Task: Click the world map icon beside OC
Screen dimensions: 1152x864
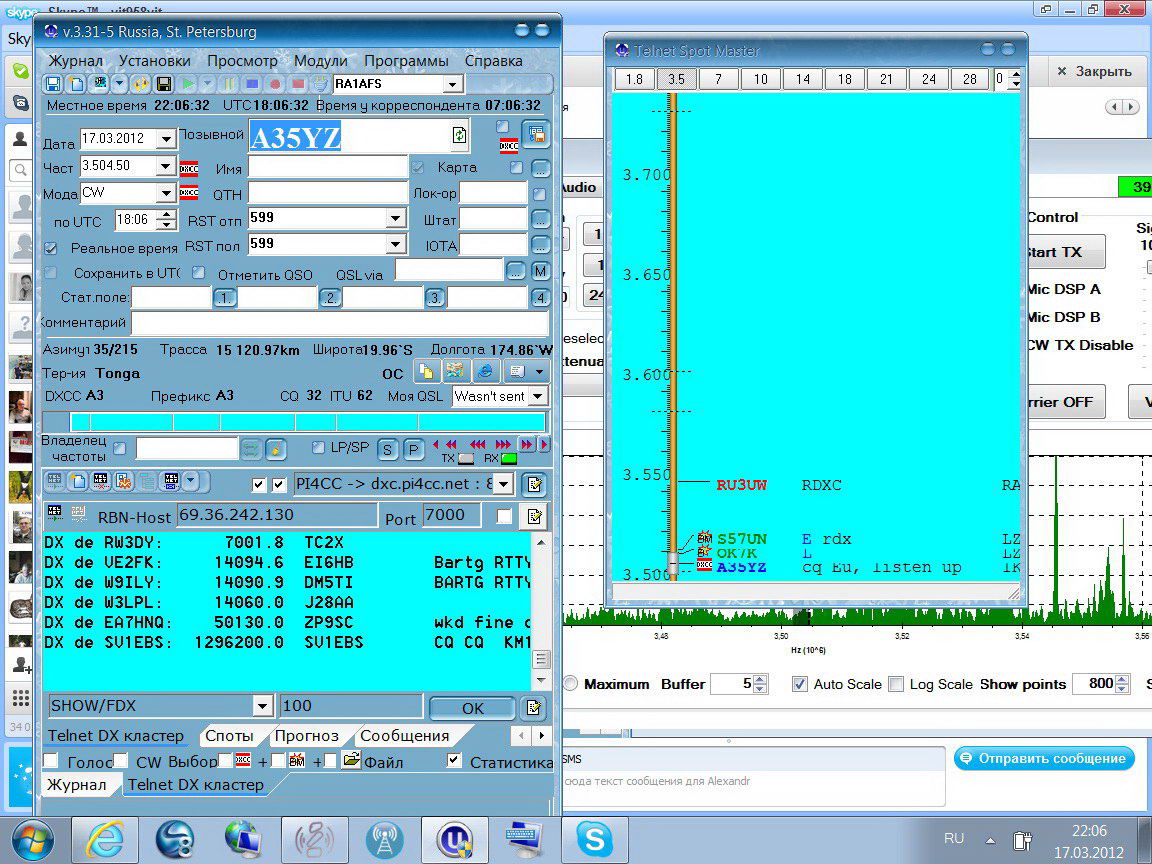Action: [x=456, y=372]
